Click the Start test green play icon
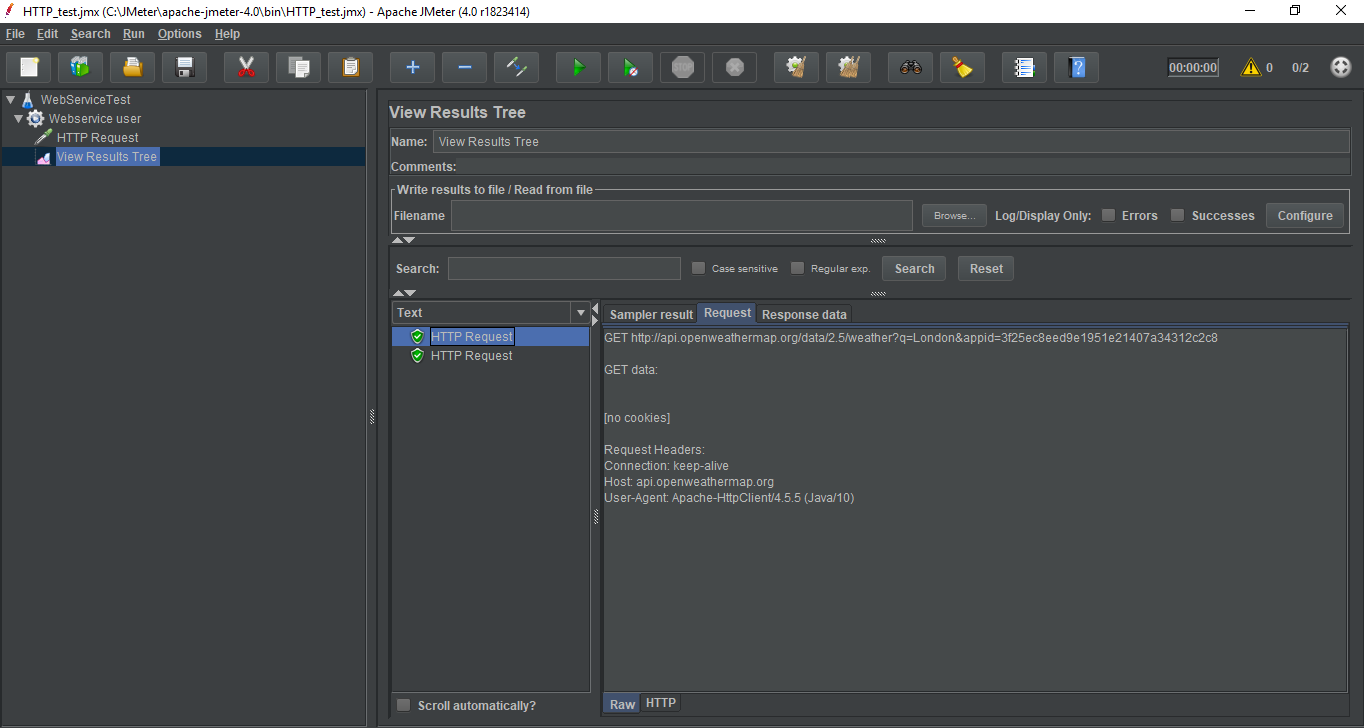Screen dimensions: 1364x728 (x=578, y=68)
